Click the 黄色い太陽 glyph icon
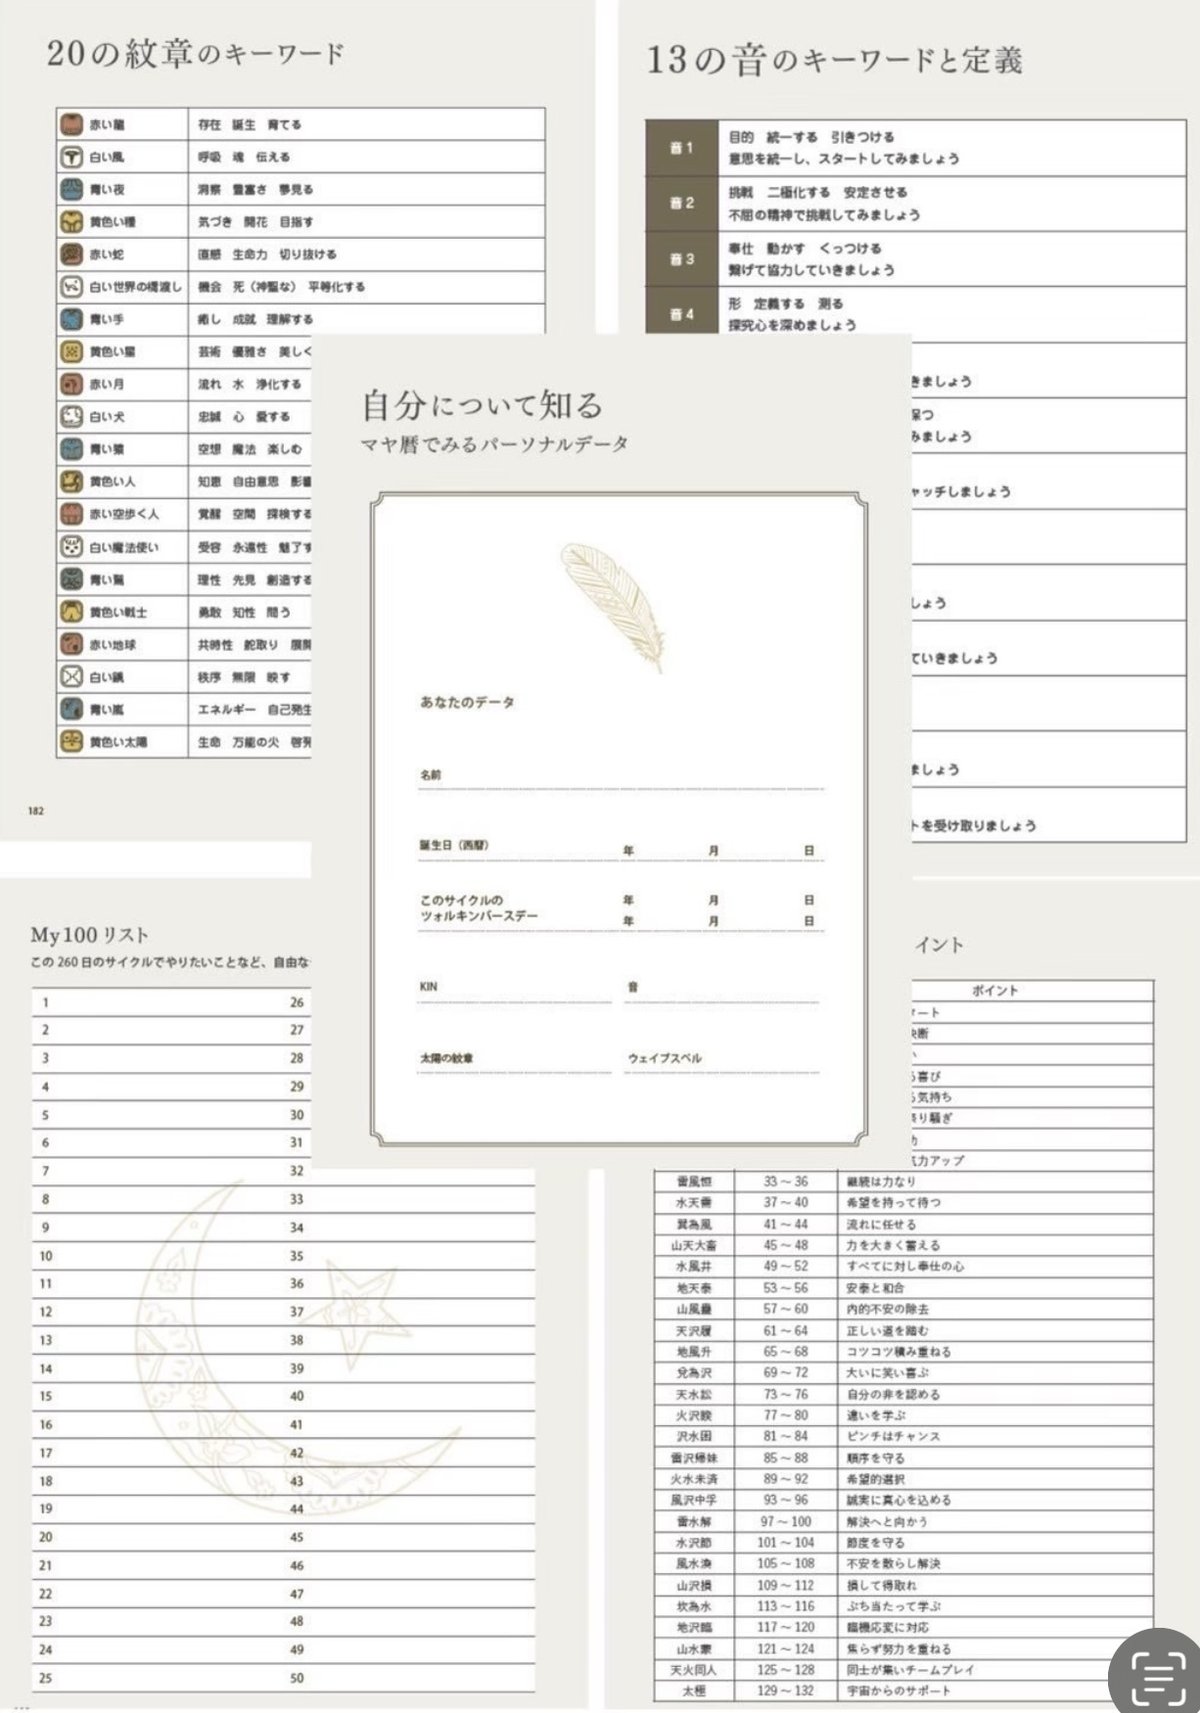The image size is (1200, 1713). (71, 742)
